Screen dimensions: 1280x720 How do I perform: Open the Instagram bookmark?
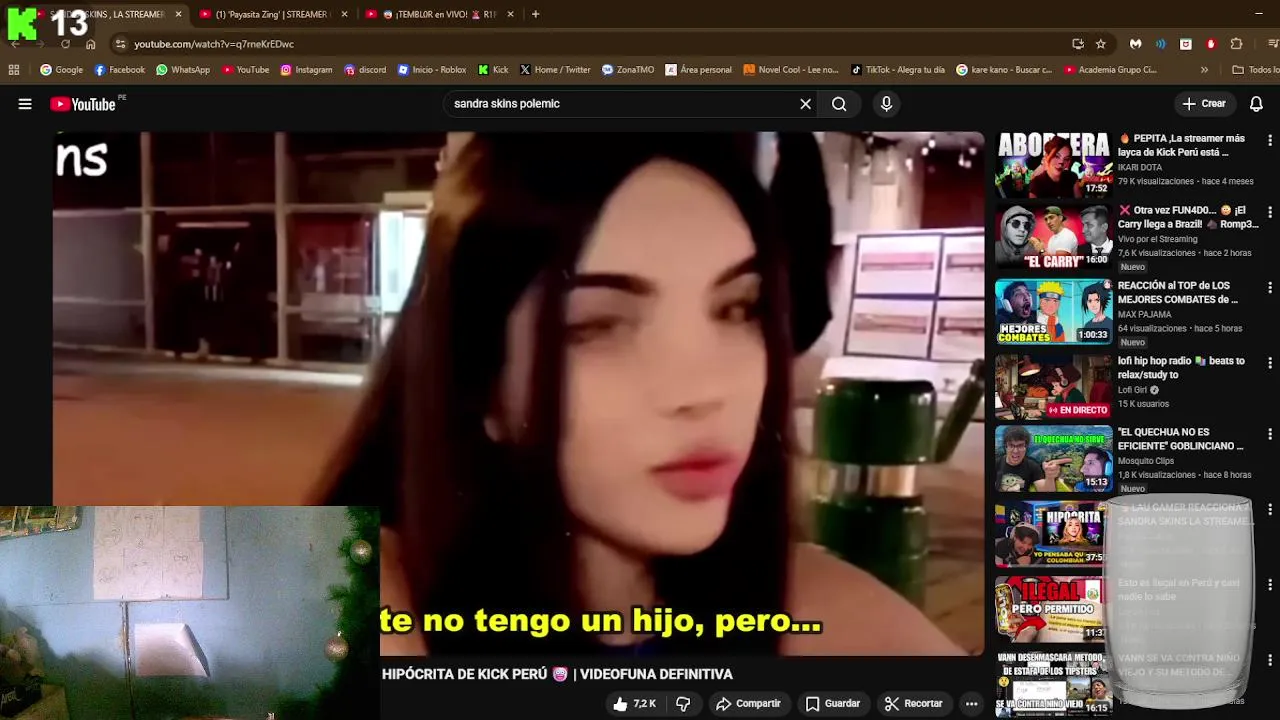pos(306,70)
